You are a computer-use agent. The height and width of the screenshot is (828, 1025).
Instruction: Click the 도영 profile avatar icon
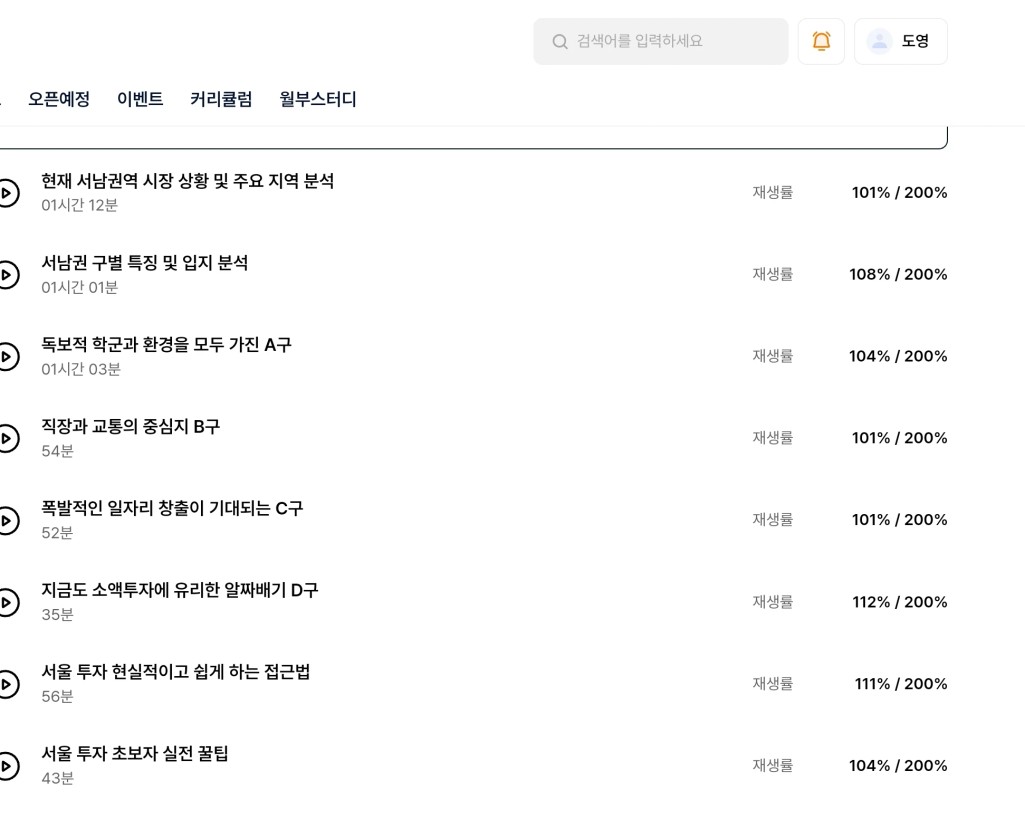(879, 41)
